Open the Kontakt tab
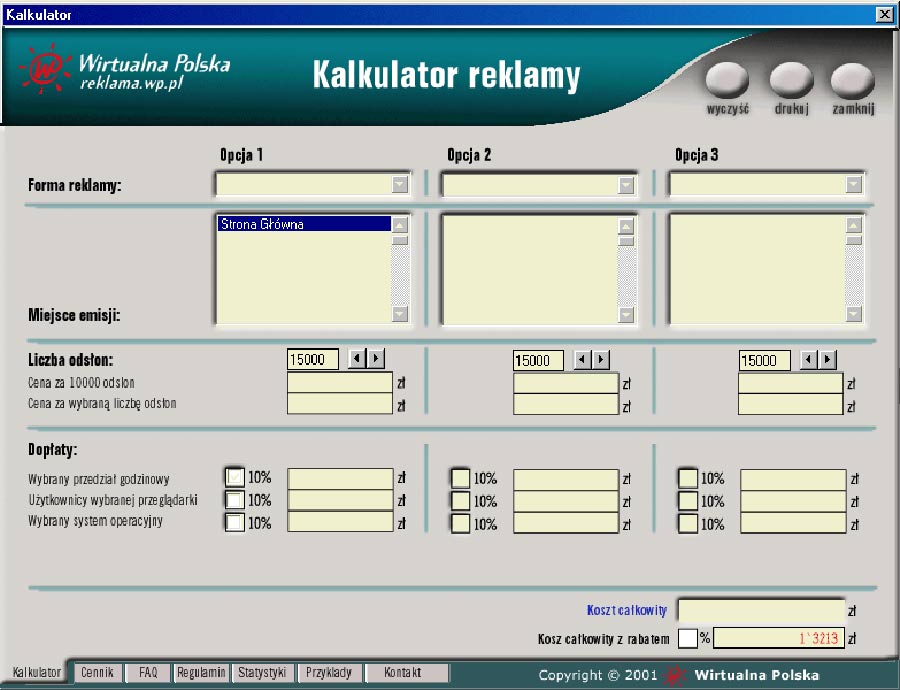 (x=406, y=672)
